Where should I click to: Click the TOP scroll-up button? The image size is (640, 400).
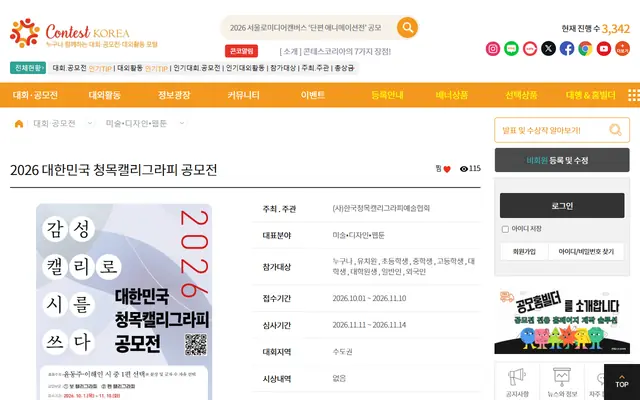pyautogui.click(x=622, y=382)
